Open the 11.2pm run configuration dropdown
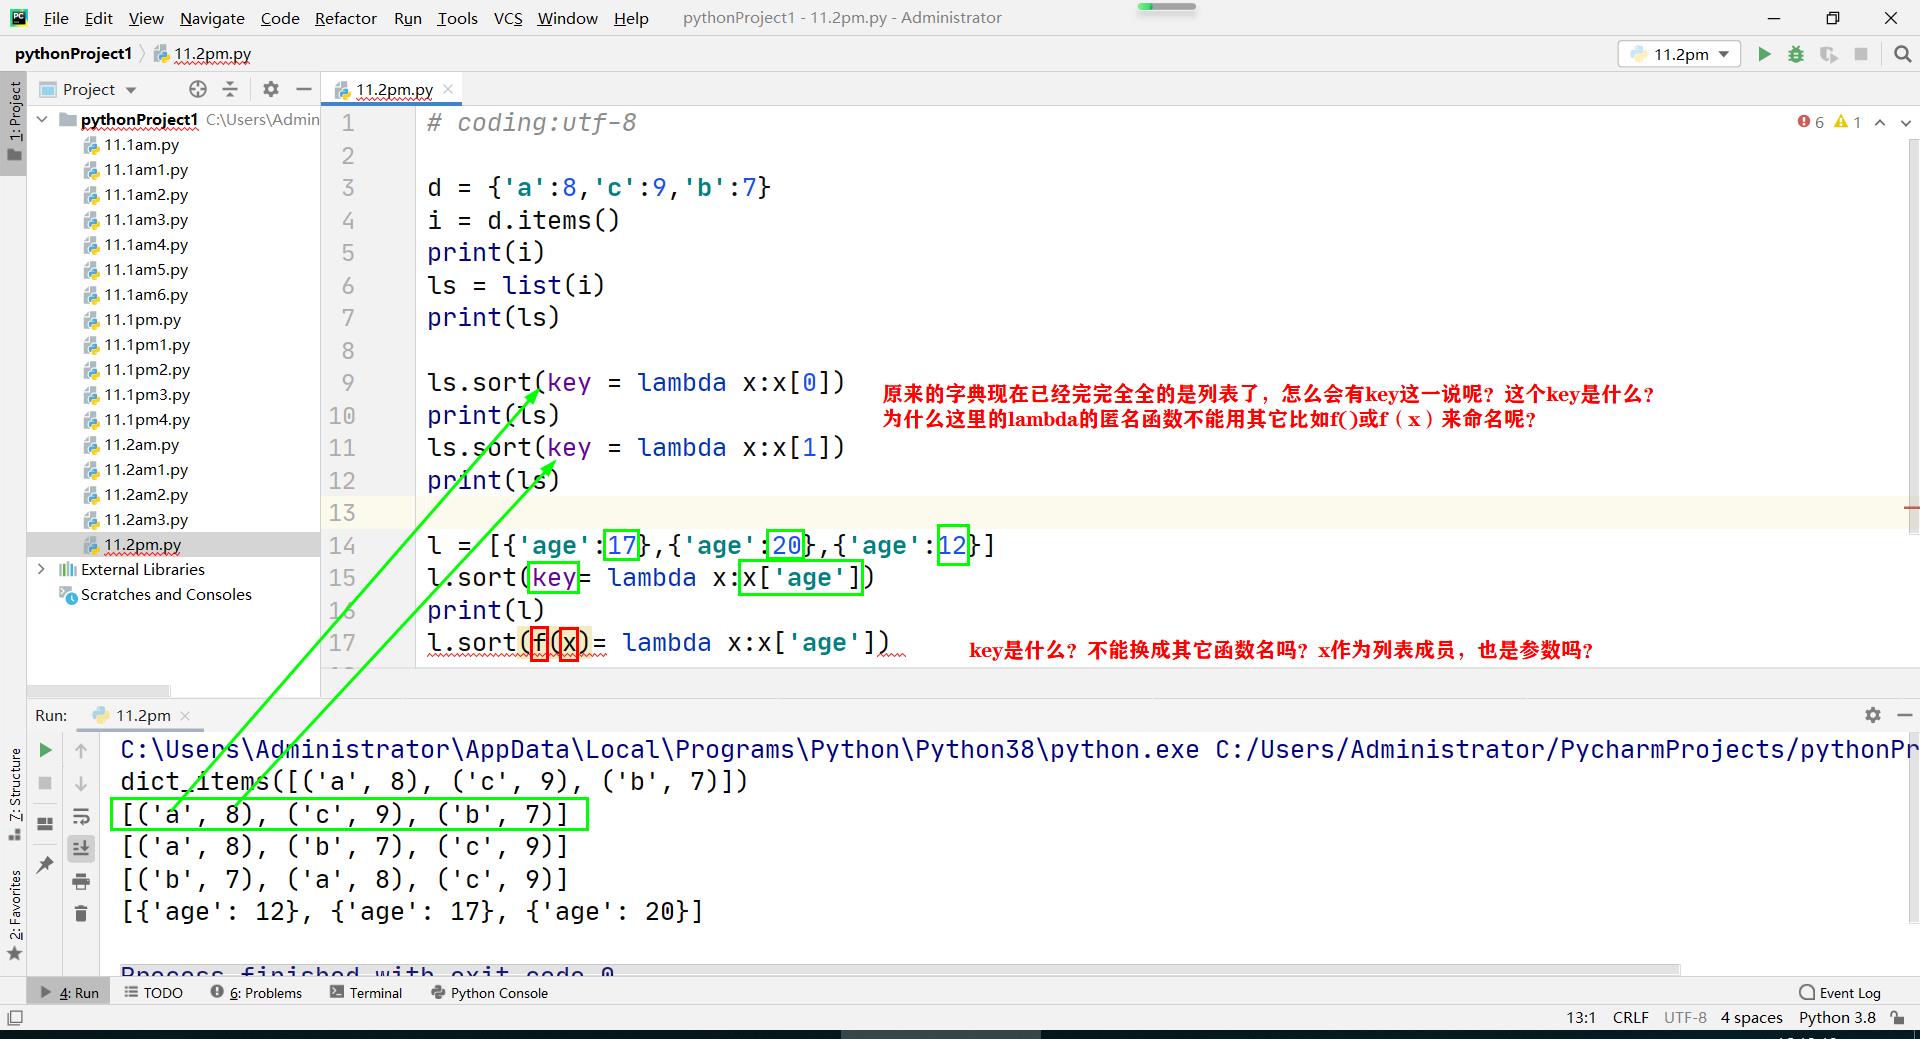The height and width of the screenshot is (1039, 1920). pos(1679,54)
